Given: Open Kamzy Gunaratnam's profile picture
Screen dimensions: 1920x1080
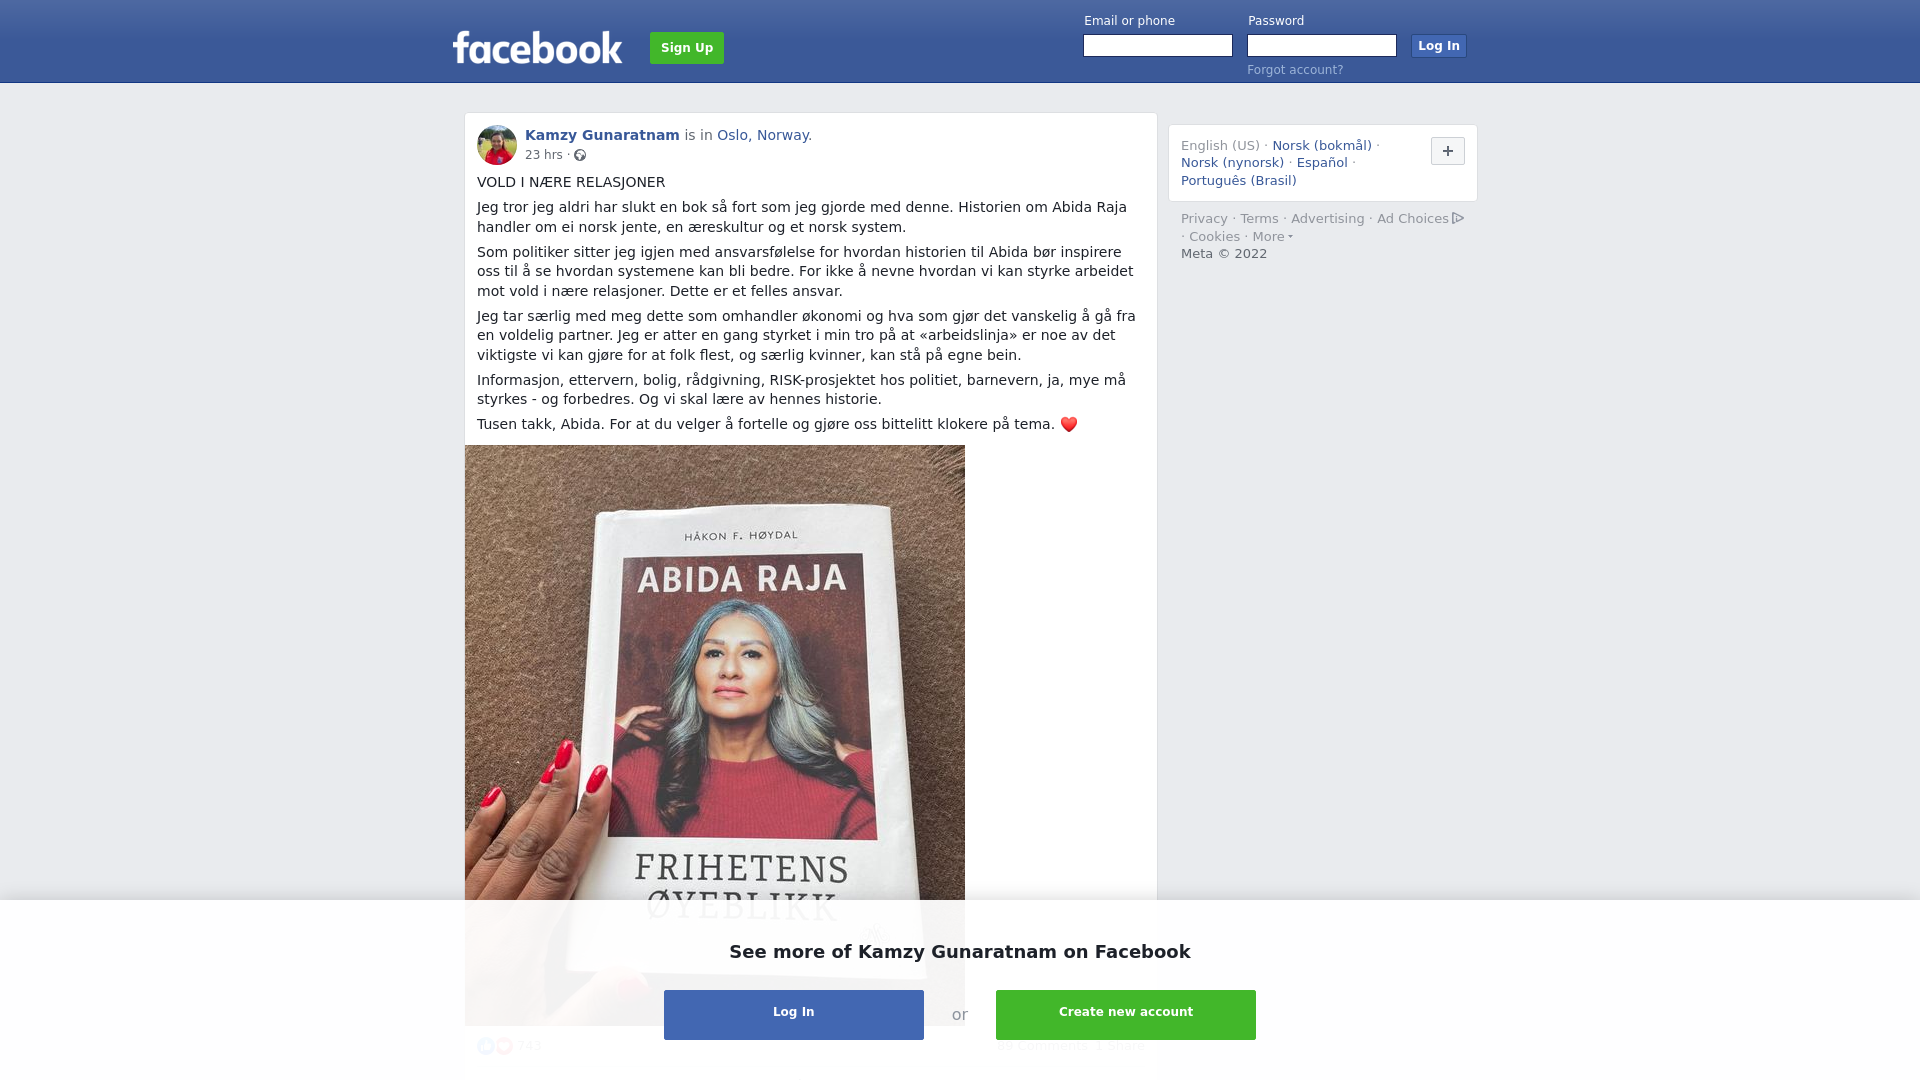Looking at the screenshot, I should click(x=497, y=145).
